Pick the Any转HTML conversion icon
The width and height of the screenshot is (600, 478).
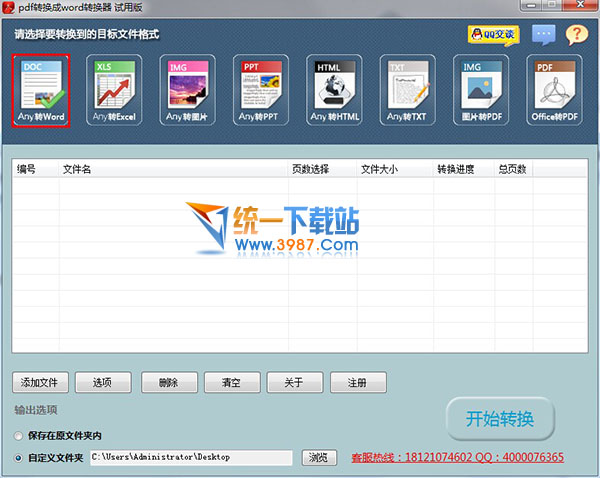click(335, 89)
